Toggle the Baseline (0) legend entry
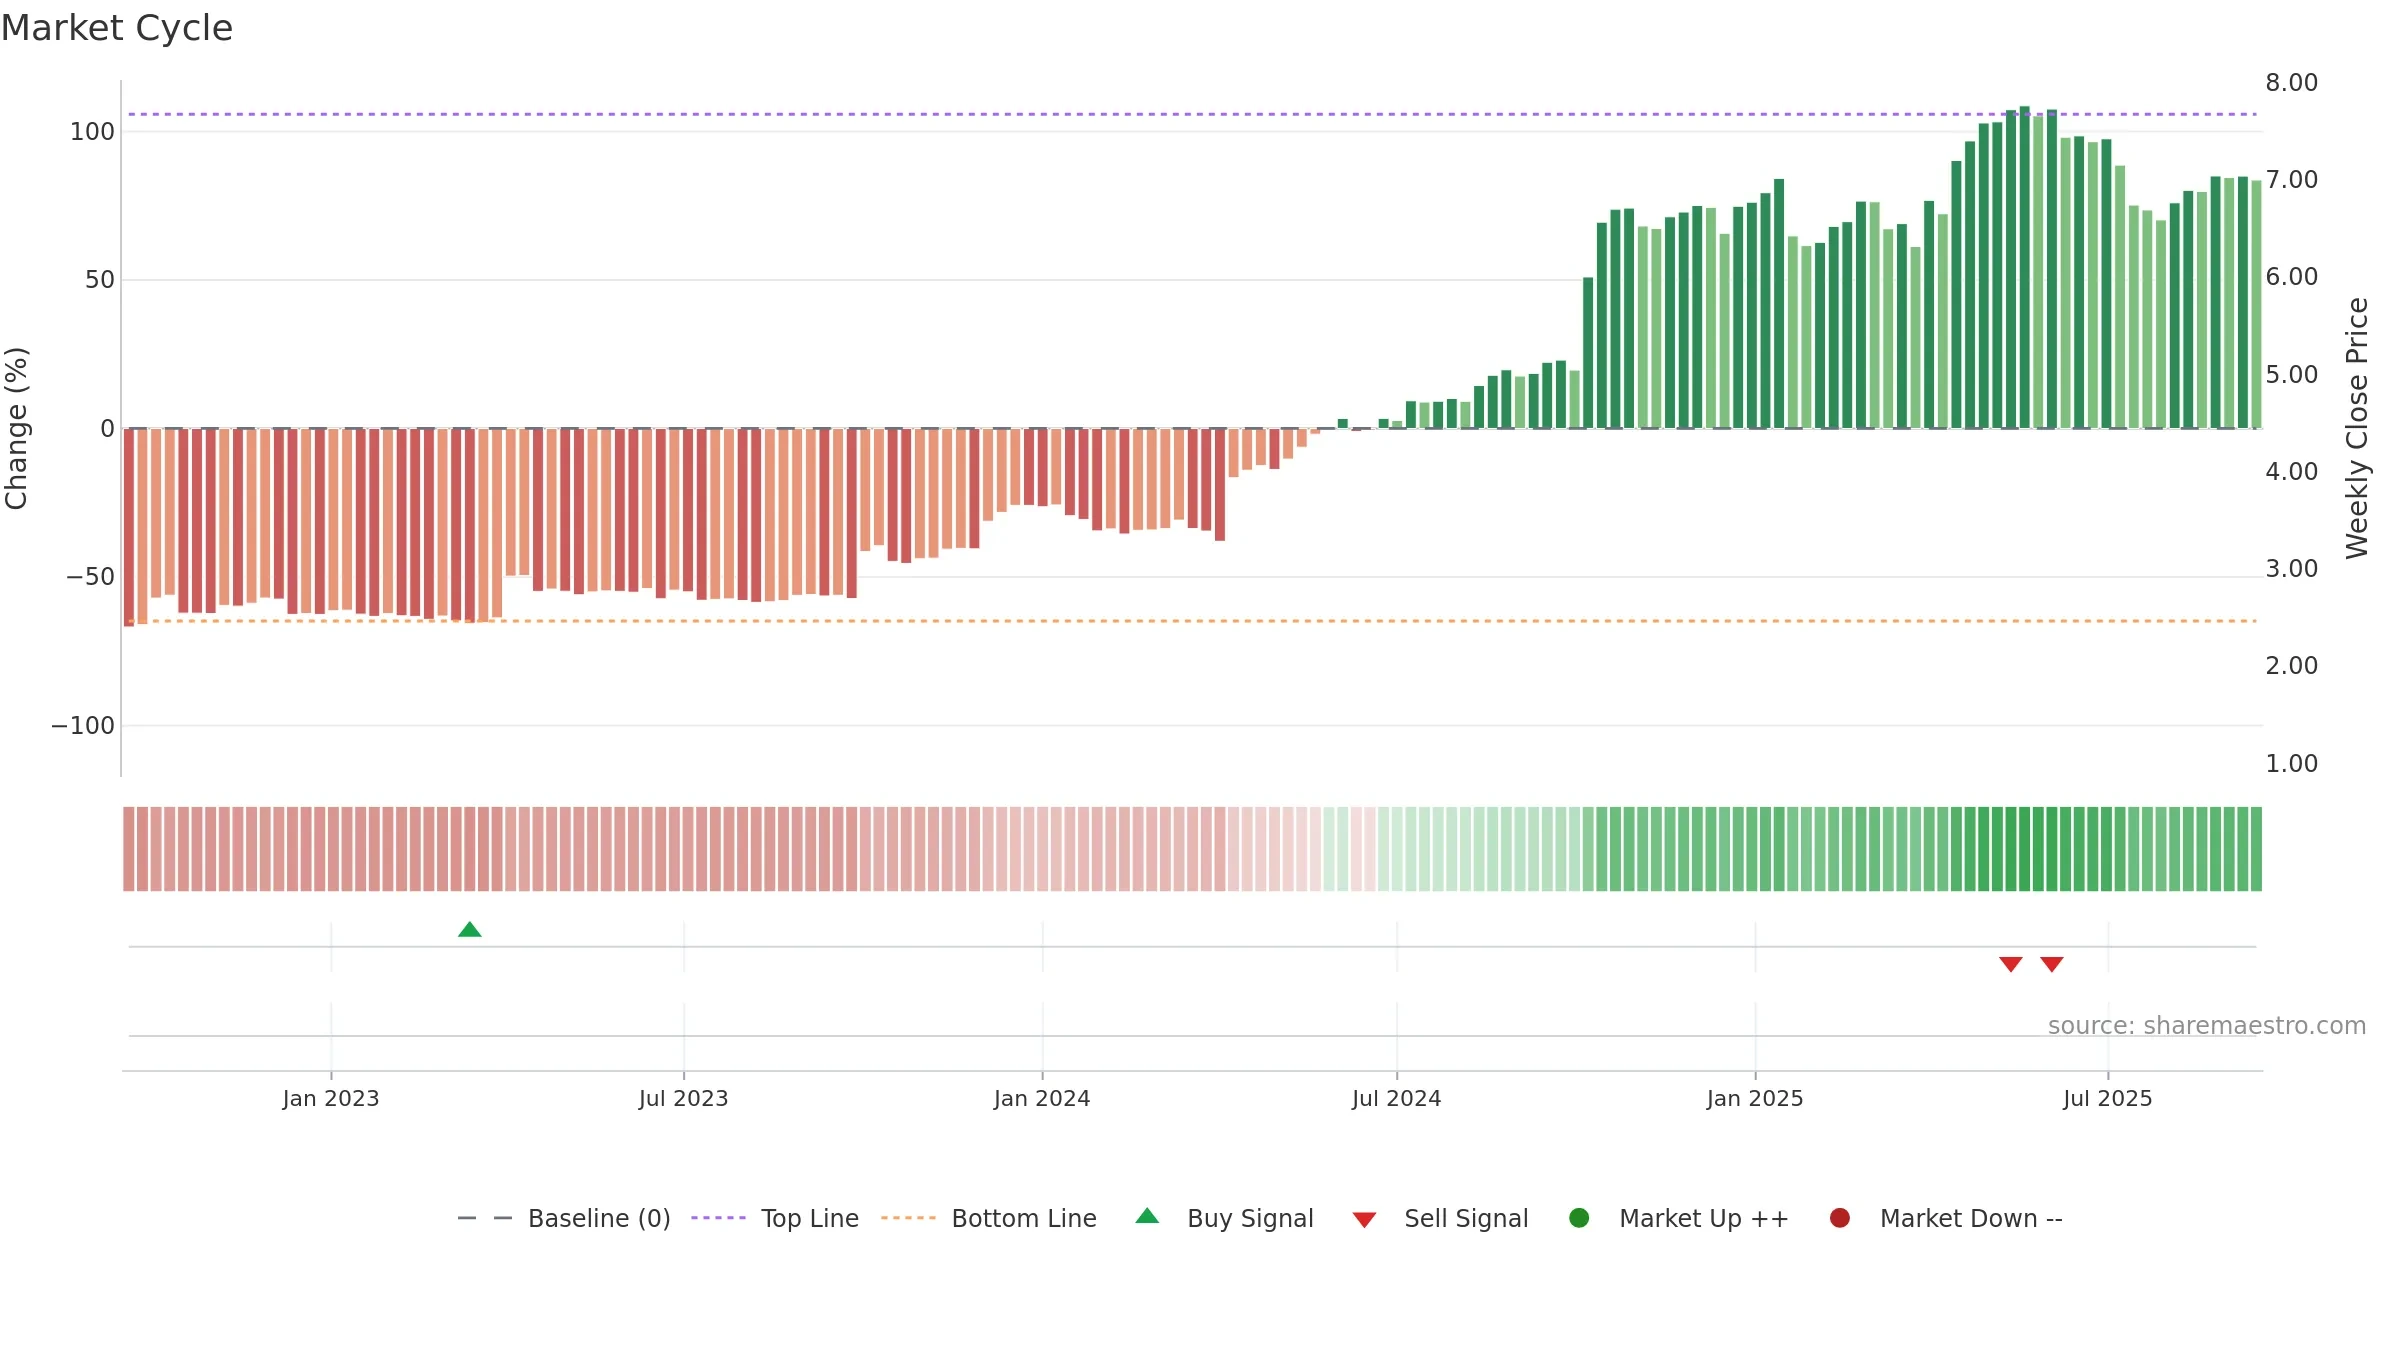Image resolution: width=2400 pixels, height=1350 pixels. tap(563, 1218)
